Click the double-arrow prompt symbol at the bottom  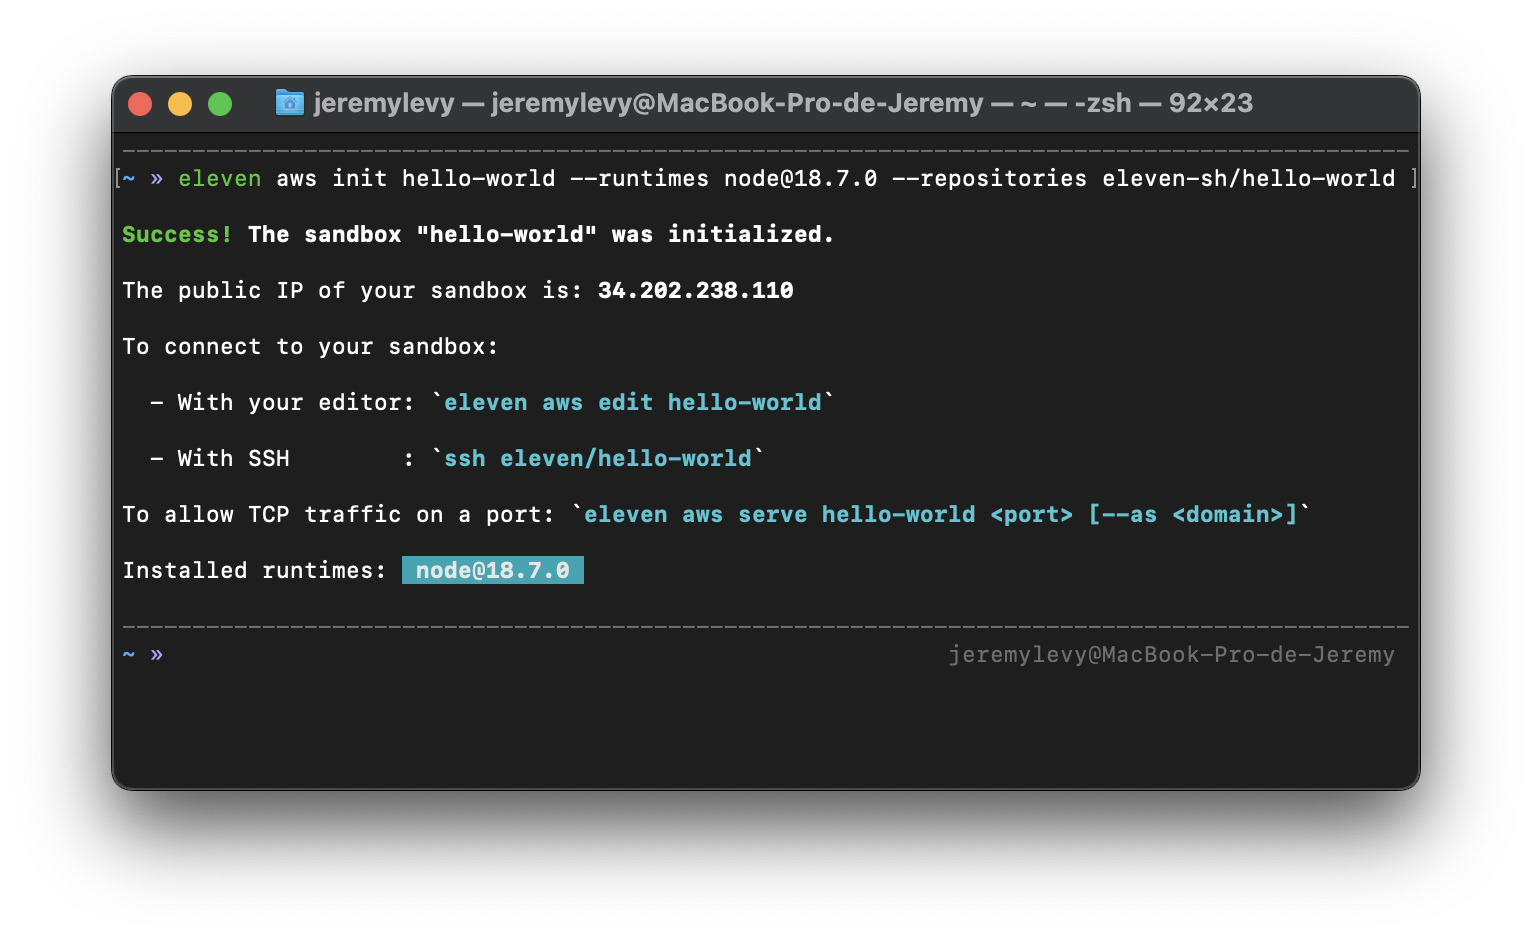[x=156, y=654]
